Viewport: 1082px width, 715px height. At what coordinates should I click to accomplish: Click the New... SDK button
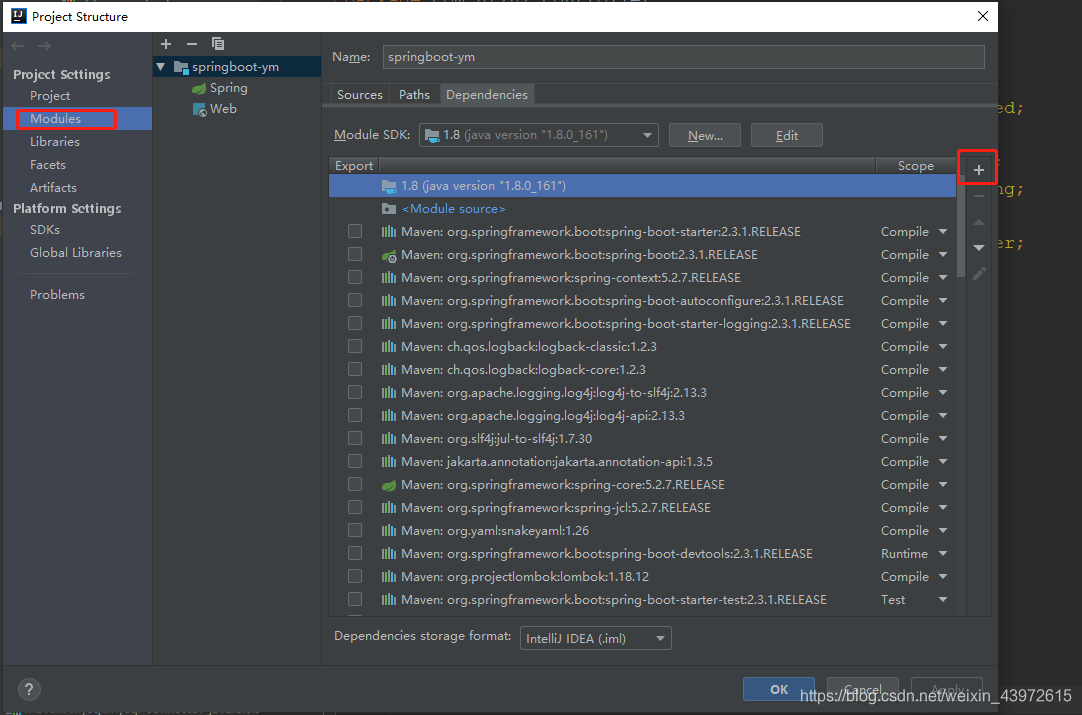[x=705, y=135]
